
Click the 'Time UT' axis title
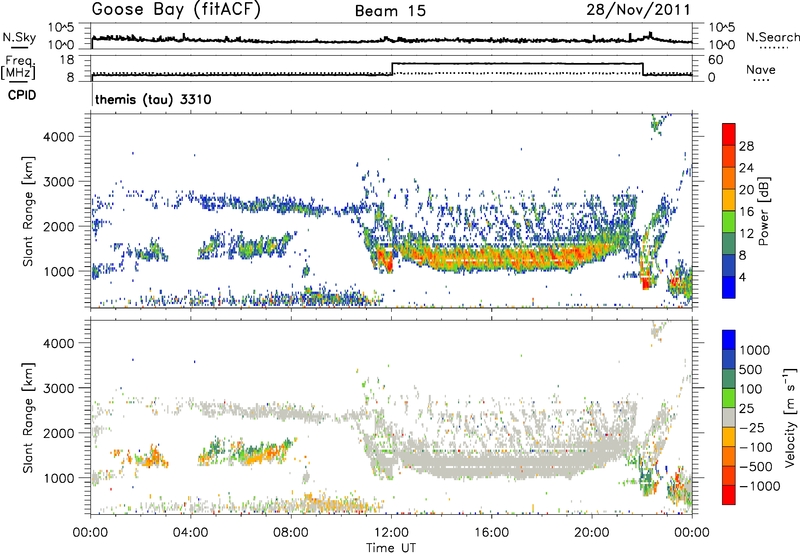[391, 547]
